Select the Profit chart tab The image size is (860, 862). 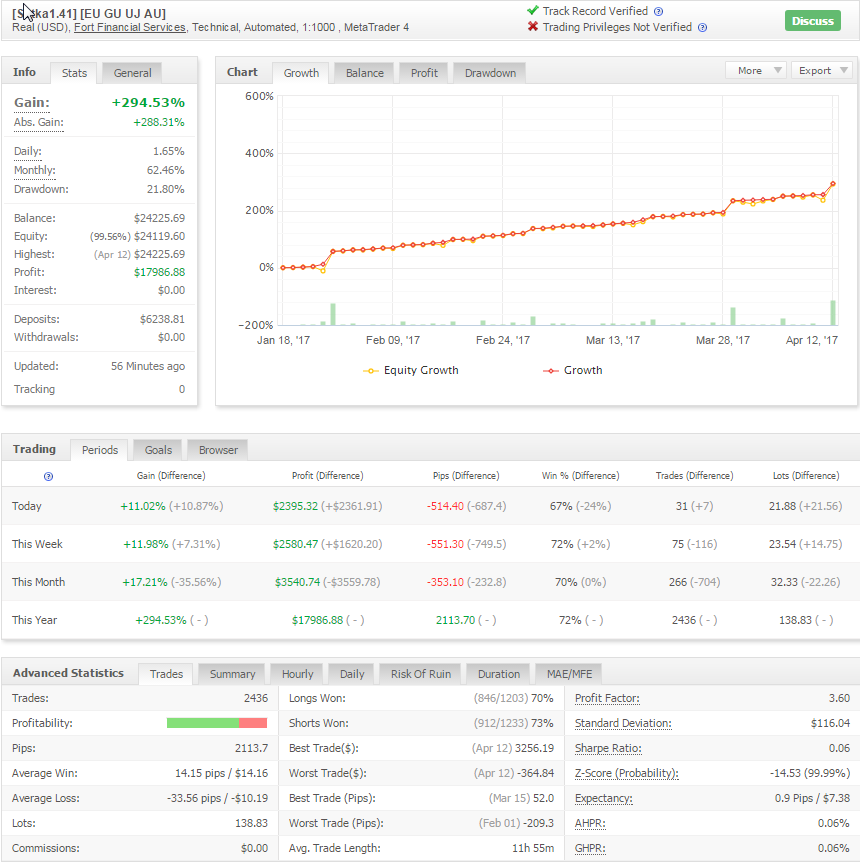424,73
